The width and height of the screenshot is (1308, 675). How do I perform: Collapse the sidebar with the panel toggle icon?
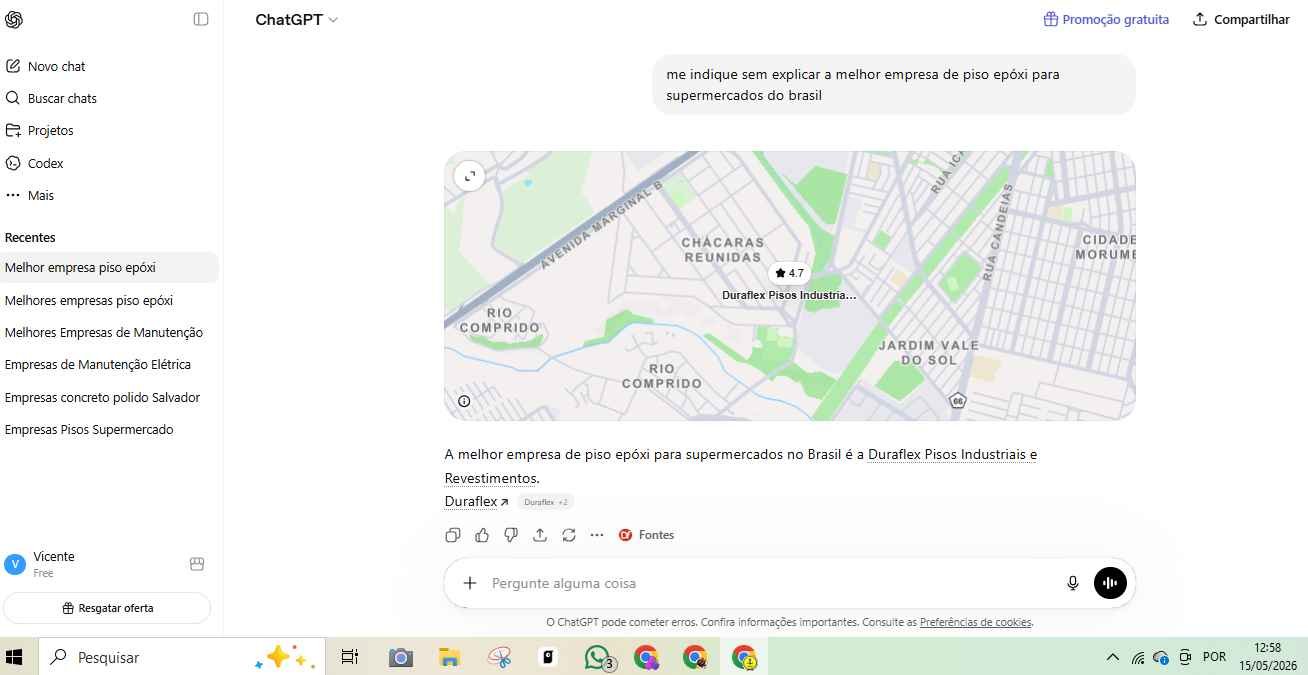[201, 19]
